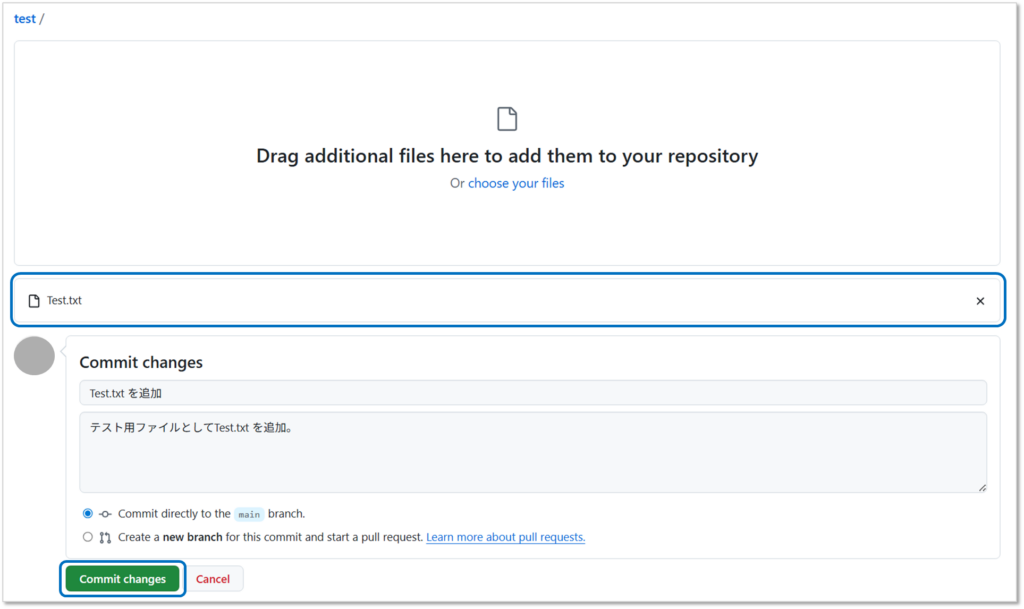1024x609 pixels.
Task: Open the test repository breadcrumb link
Action: pyautogui.click(x=24, y=19)
